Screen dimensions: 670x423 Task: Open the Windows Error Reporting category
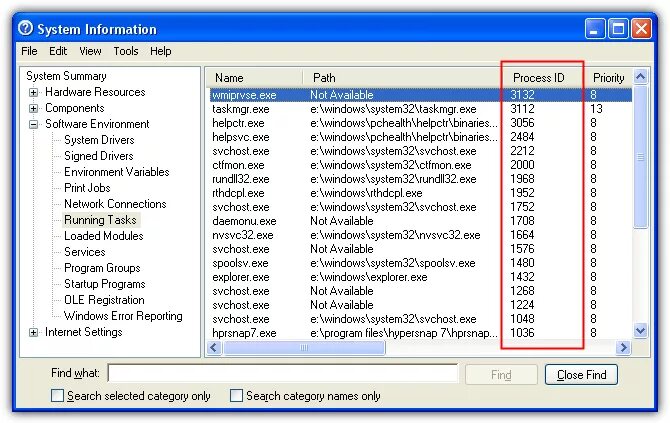tap(123, 316)
